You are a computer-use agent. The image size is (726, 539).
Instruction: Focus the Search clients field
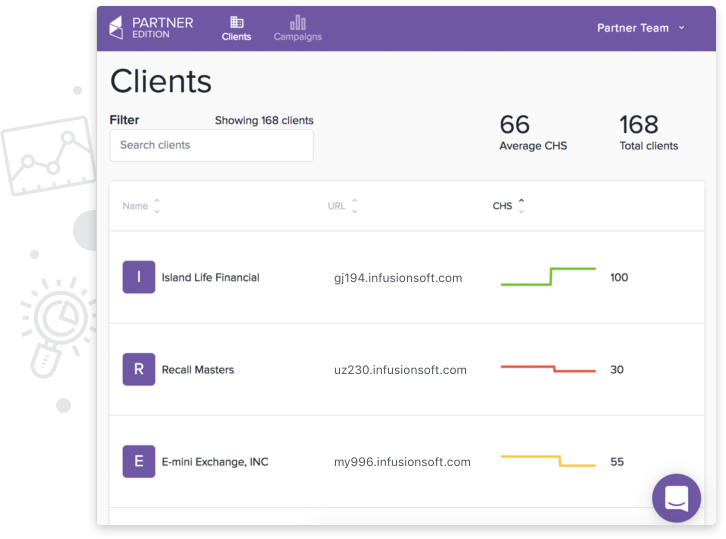pos(211,145)
